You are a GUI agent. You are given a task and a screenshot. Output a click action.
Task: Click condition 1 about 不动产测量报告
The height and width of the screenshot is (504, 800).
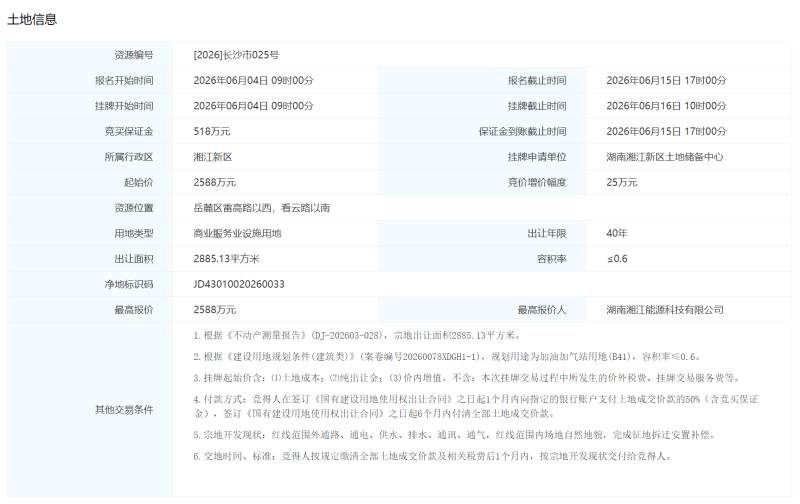[x=357, y=336]
